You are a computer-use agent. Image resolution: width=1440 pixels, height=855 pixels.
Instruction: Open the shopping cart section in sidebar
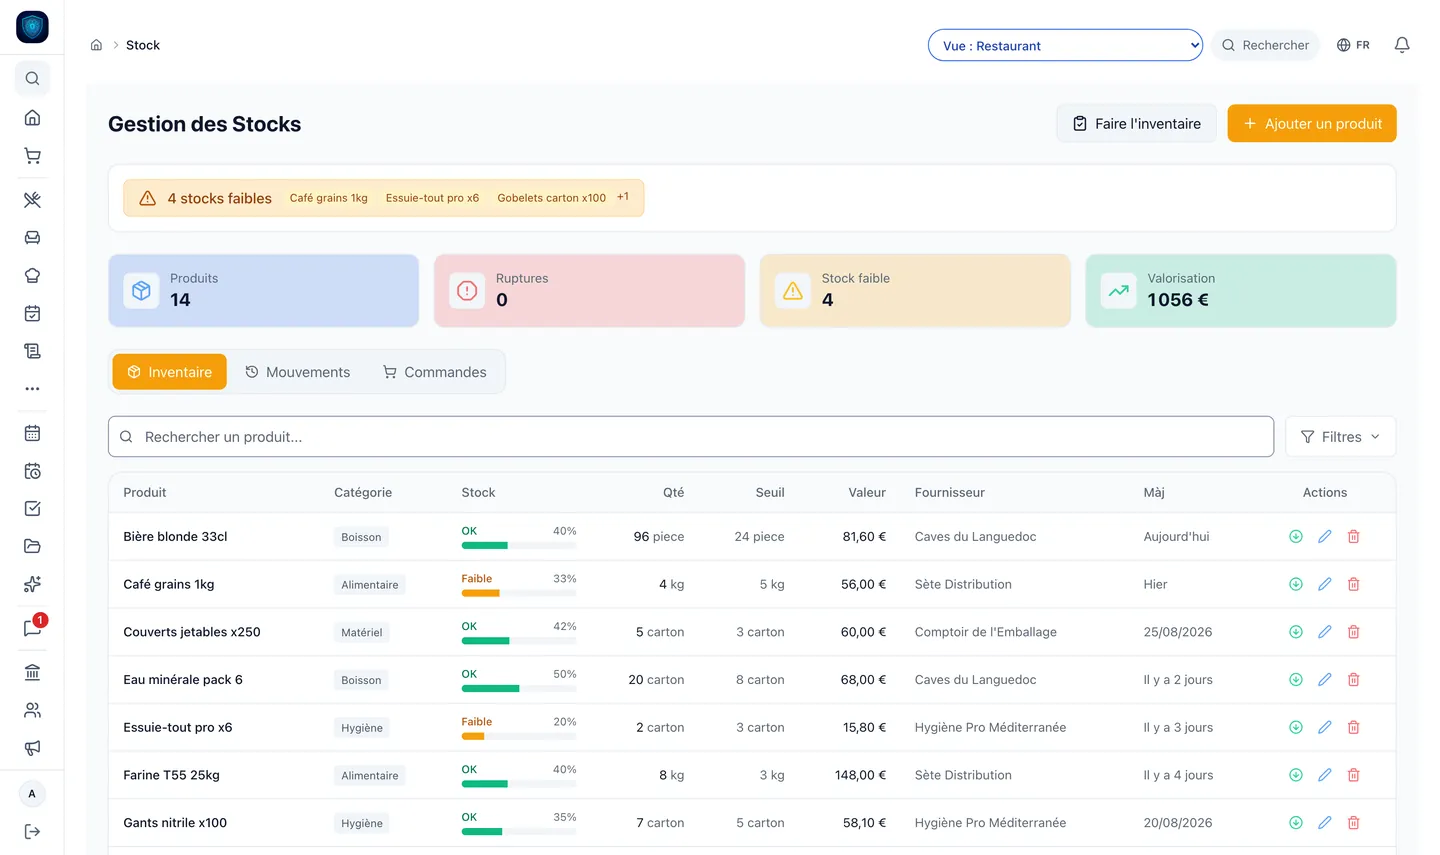[32, 156]
